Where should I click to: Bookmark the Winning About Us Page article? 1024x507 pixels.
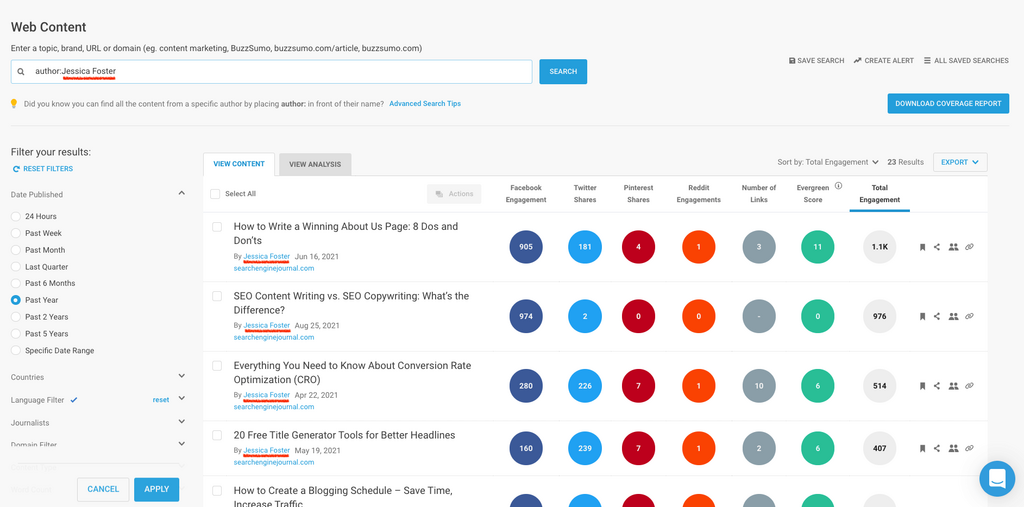[922, 247]
